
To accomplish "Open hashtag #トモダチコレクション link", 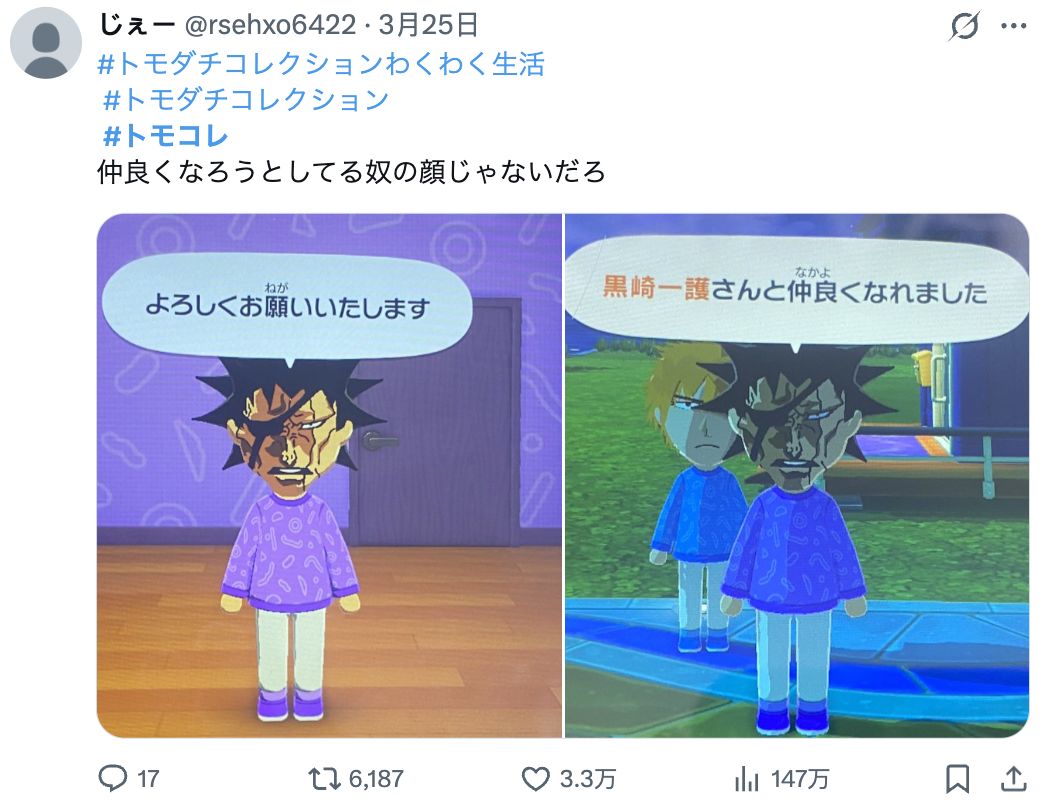I will click(246, 100).
